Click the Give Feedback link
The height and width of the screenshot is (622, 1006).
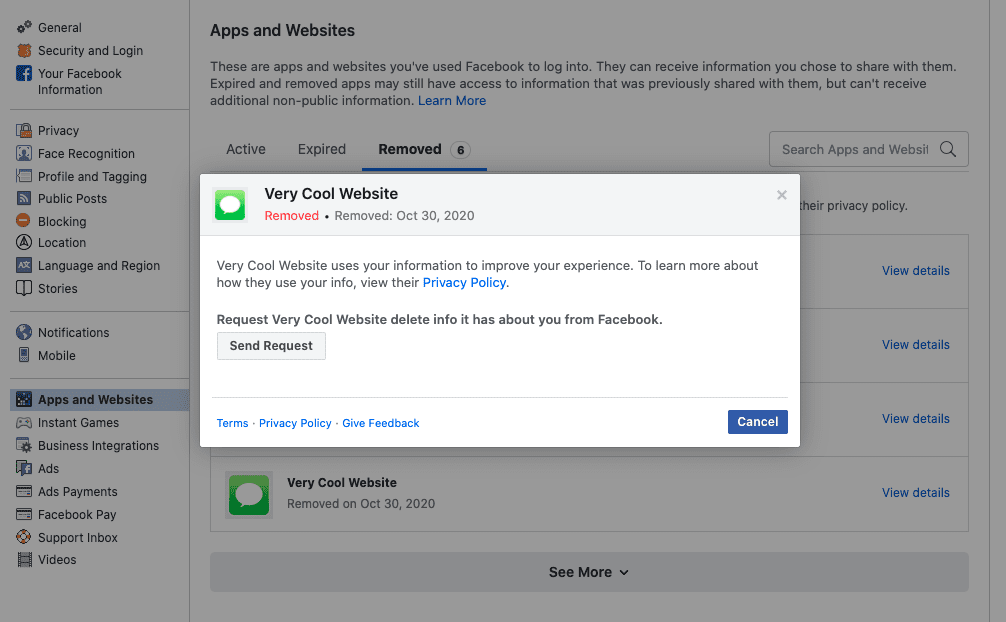(x=381, y=423)
